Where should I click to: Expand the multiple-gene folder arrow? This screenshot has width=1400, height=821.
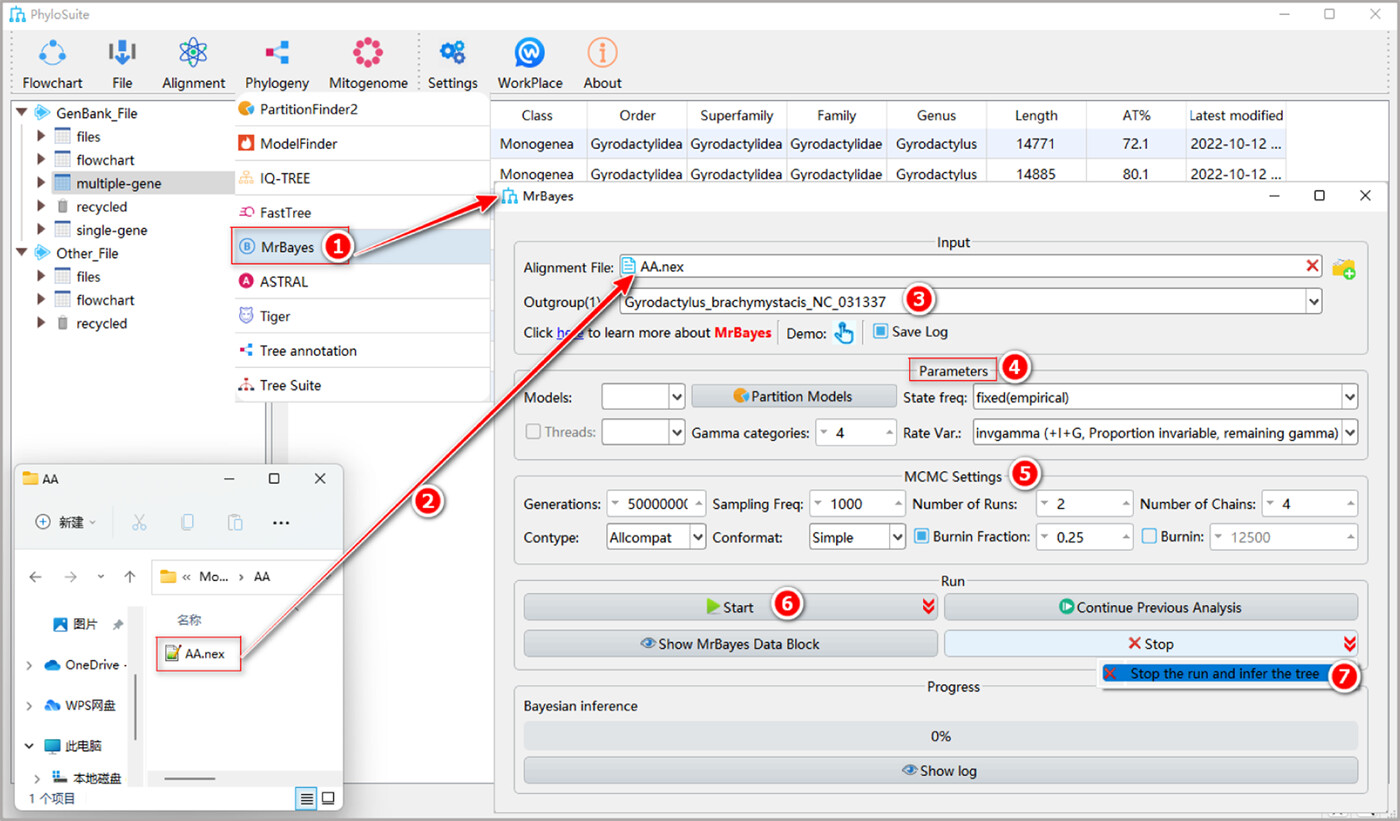click(x=41, y=183)
